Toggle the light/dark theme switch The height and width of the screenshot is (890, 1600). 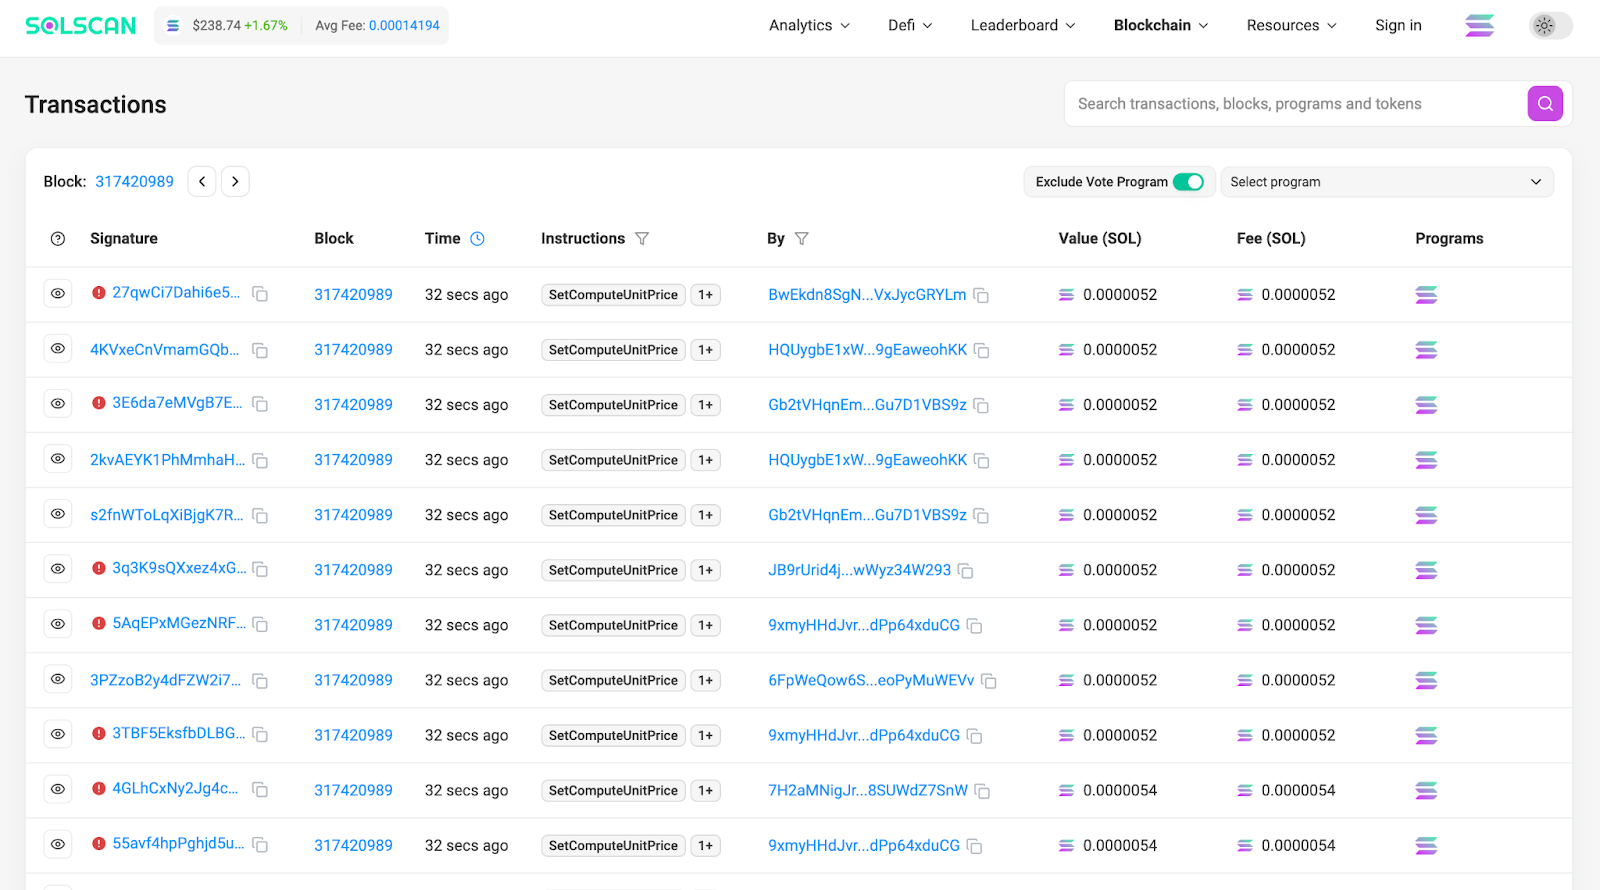pyautogui.click(x=1549, y=26)
